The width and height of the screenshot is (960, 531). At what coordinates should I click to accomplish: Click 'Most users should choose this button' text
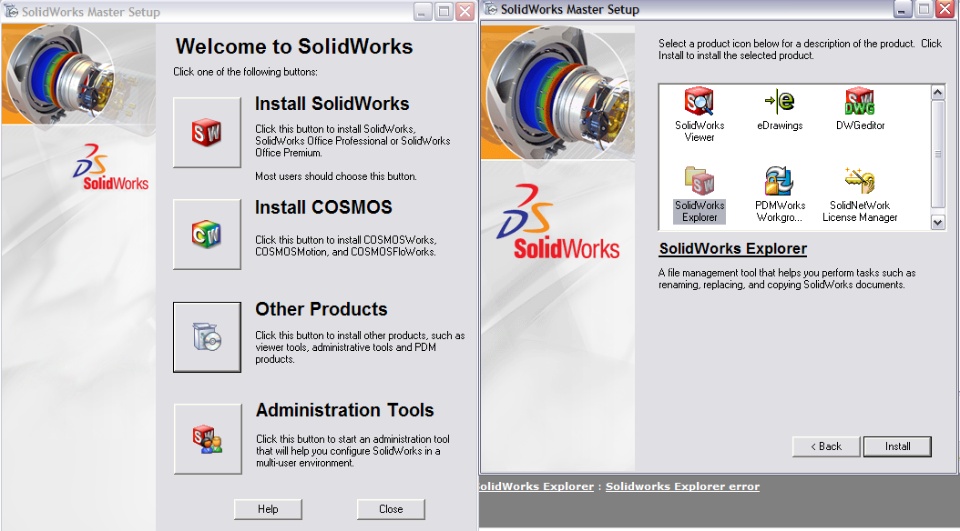click(x=336, y=176)
